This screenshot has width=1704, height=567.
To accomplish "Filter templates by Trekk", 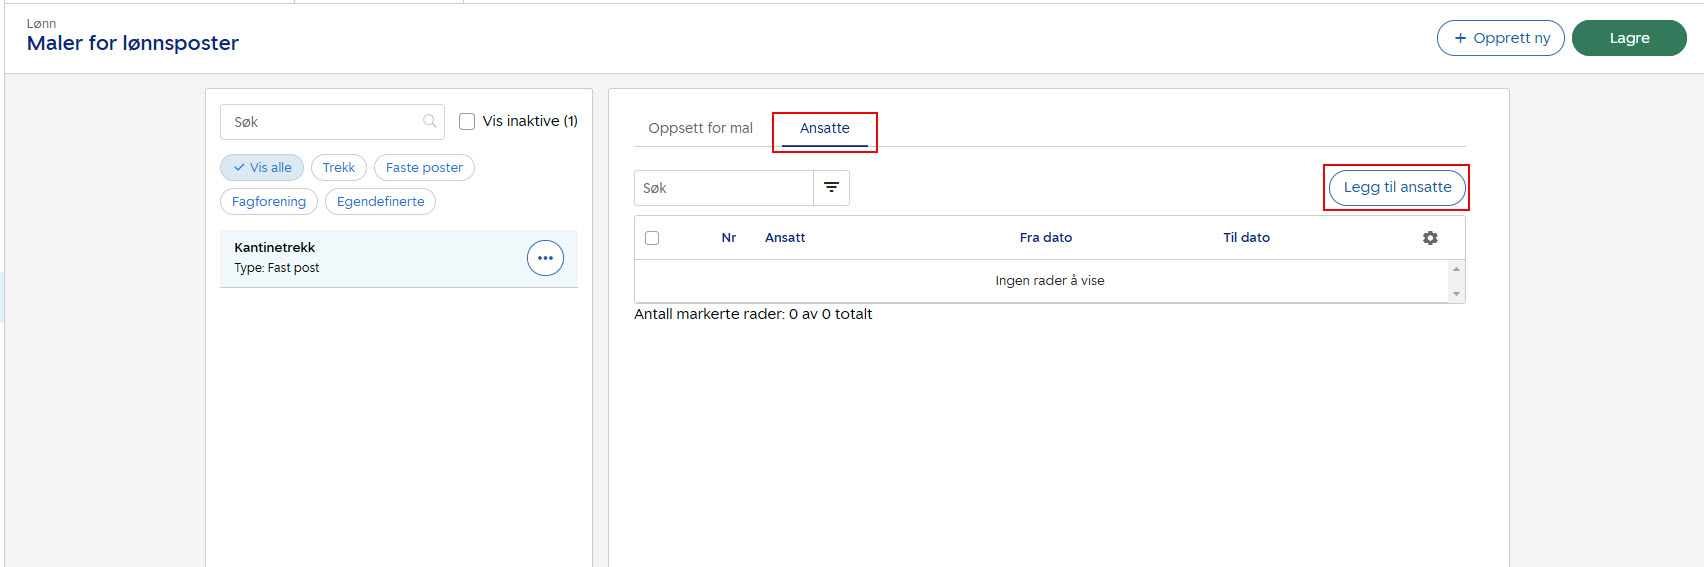I will (339, 168).
